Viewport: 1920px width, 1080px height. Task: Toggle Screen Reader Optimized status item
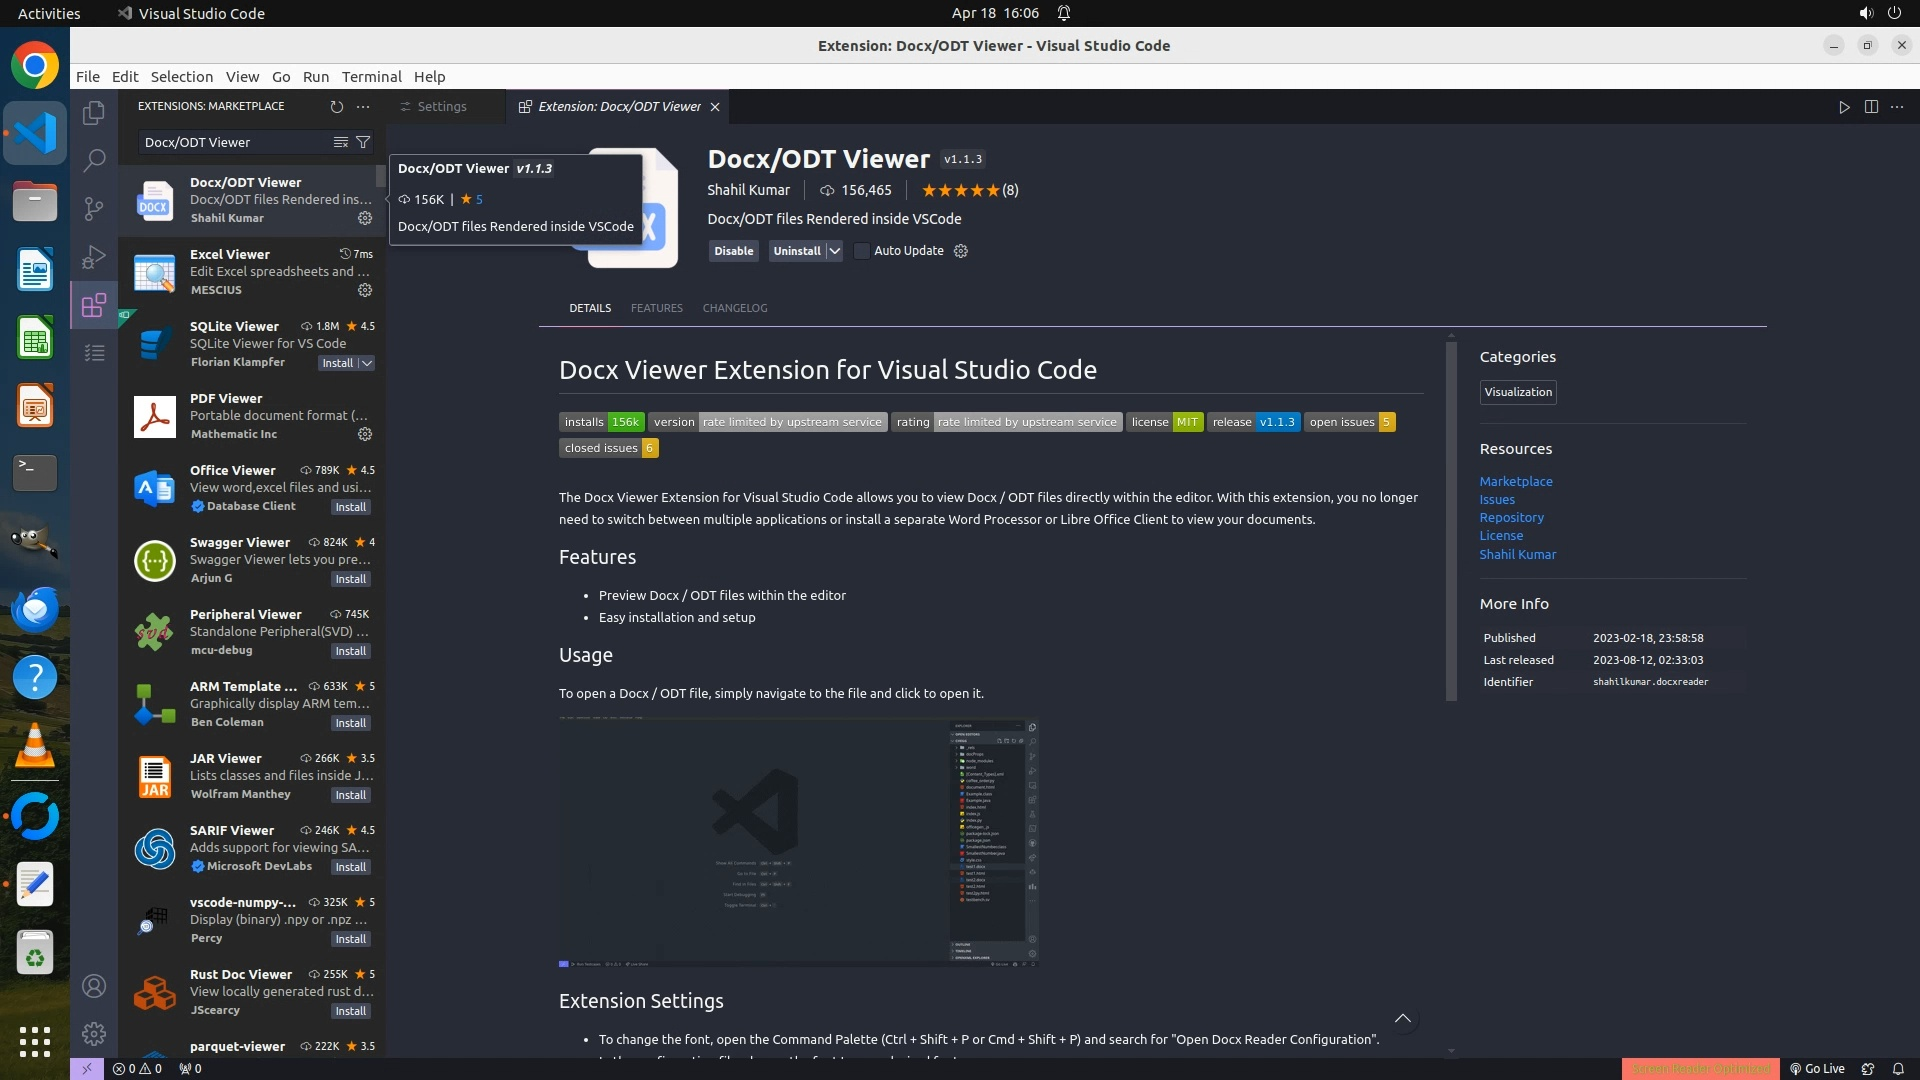point(1700,1068)
